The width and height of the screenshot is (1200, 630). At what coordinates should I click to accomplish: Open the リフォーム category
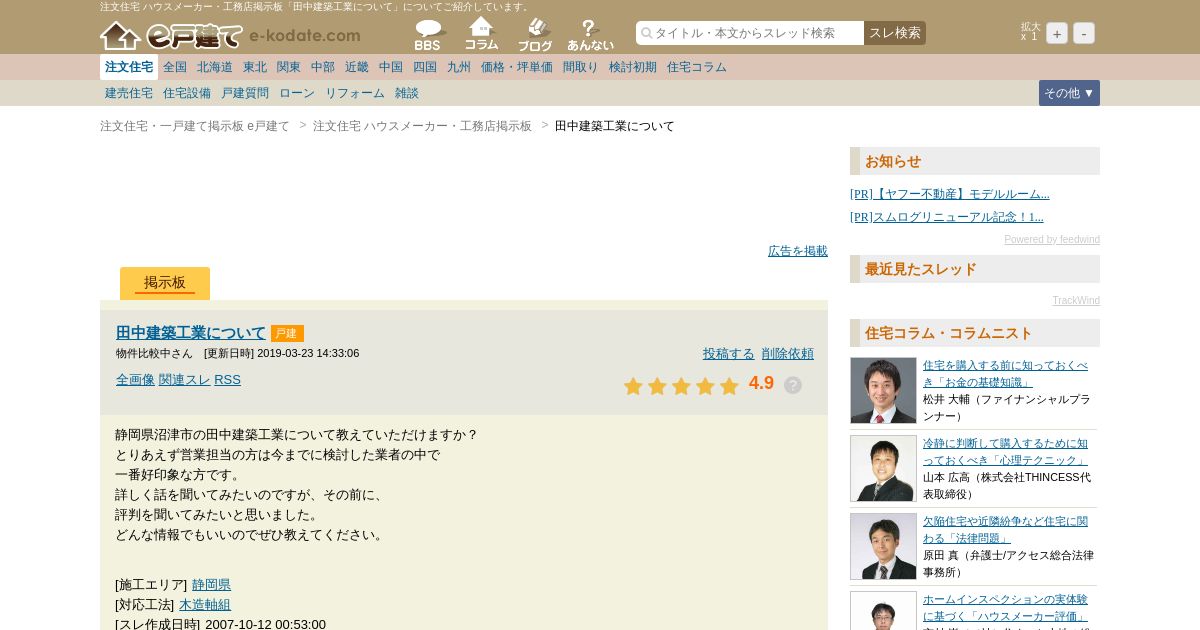[x=355, y=93]
